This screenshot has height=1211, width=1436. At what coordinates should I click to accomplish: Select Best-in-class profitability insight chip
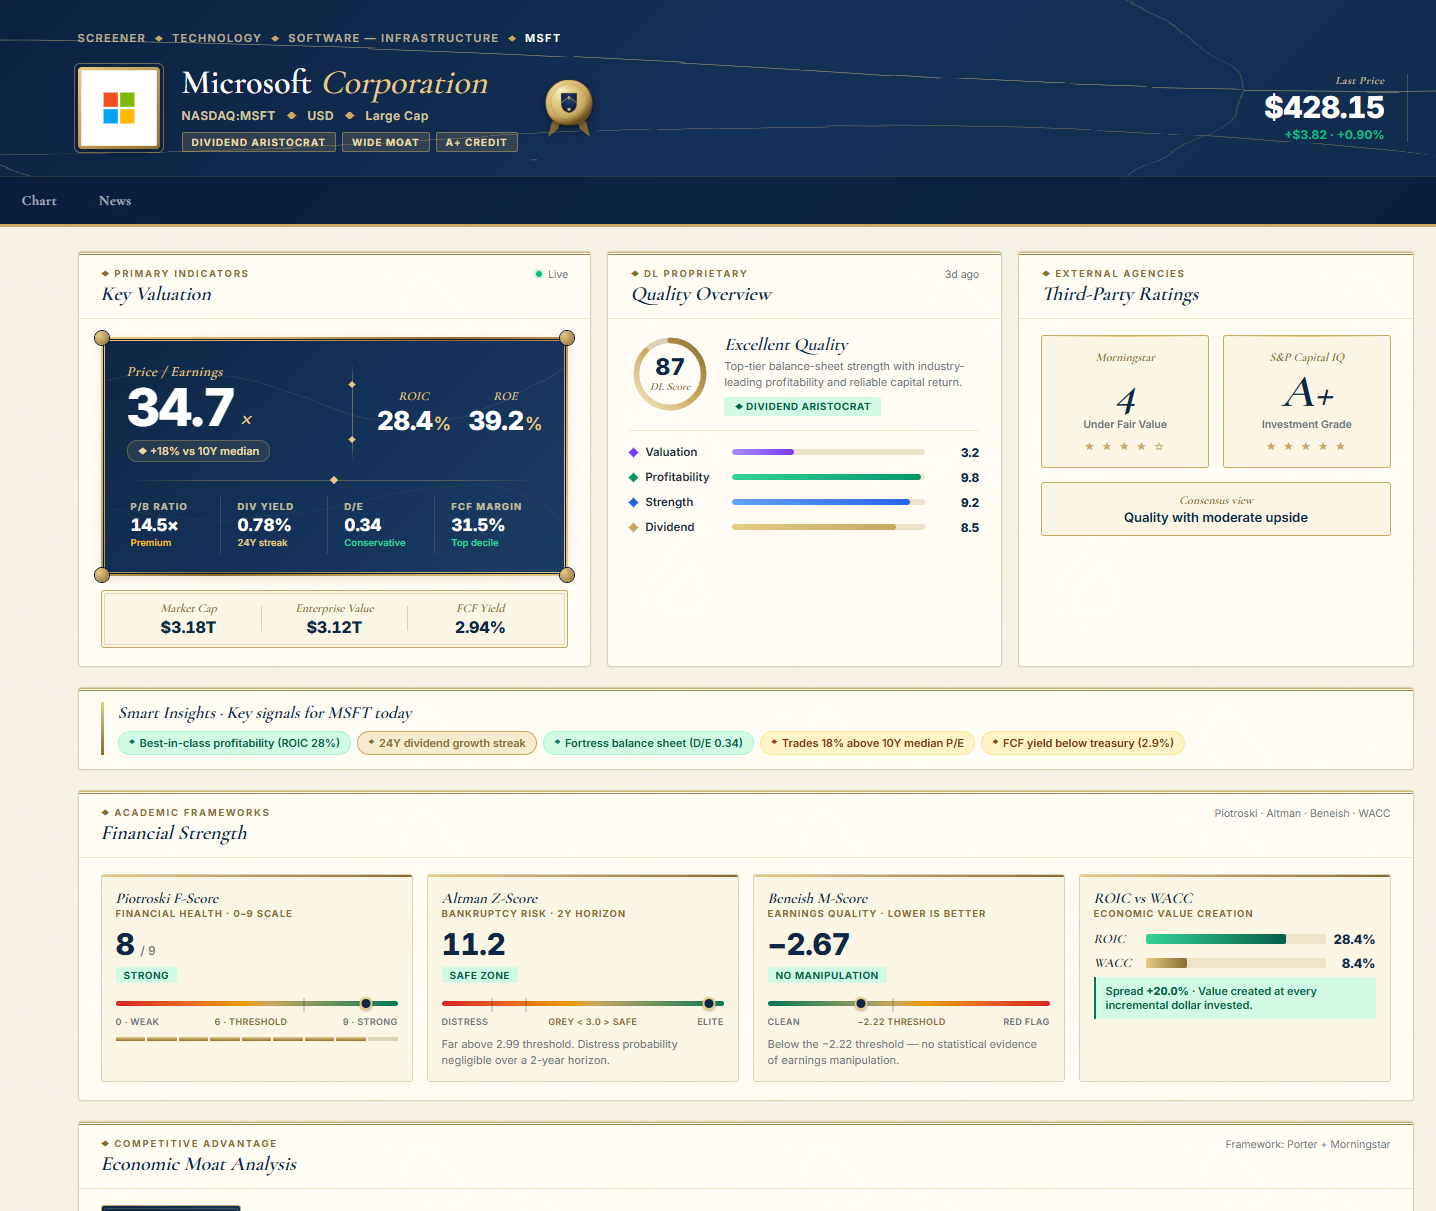pos(234,743)
